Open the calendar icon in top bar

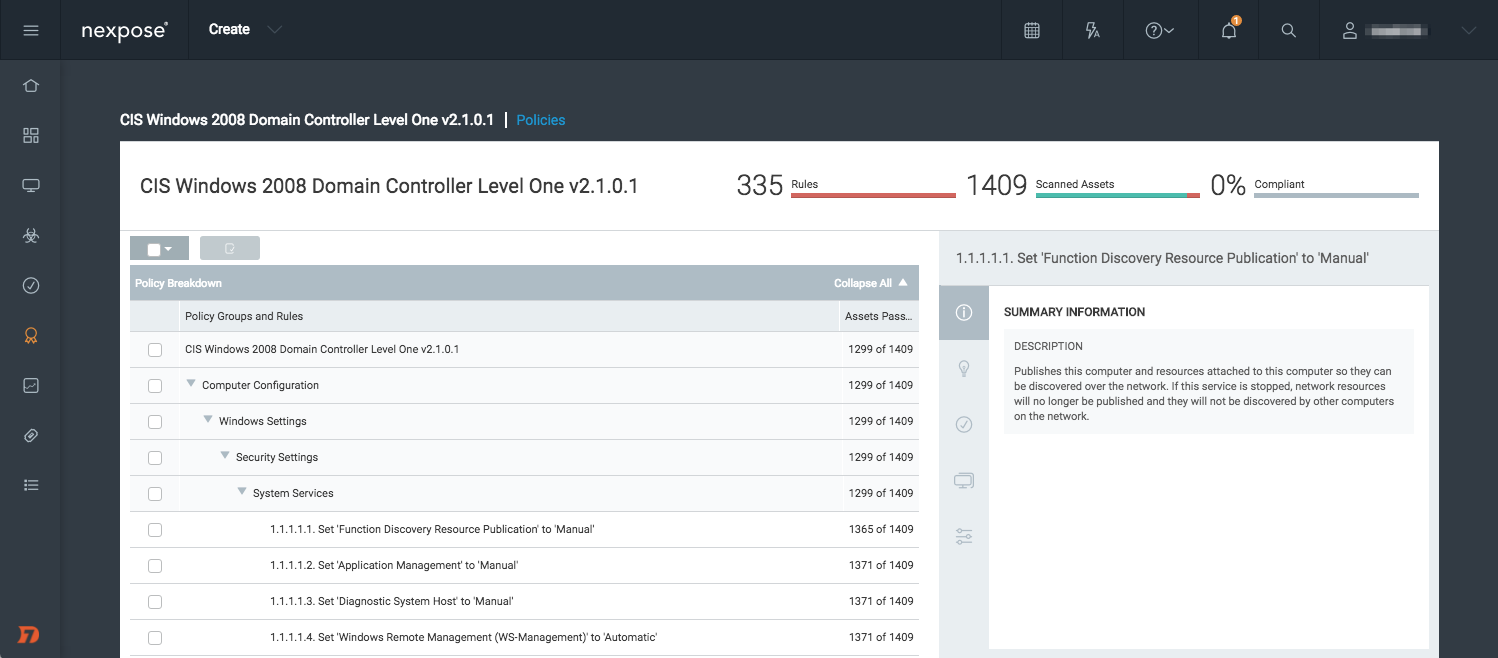tap(1032, 30)
